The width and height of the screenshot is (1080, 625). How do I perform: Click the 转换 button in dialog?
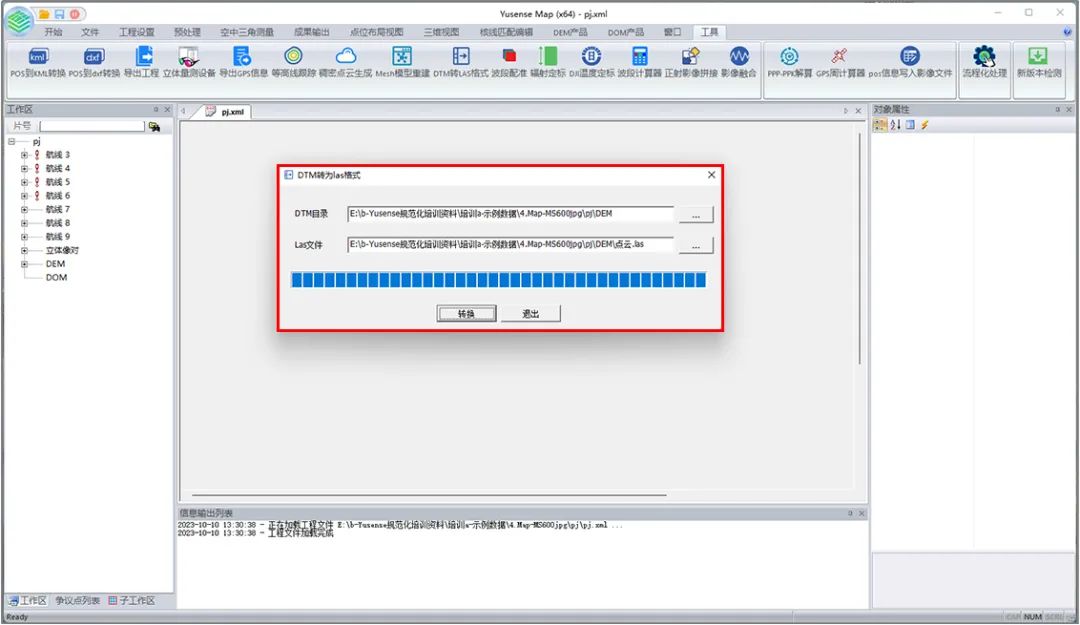pyautogui.click(x=466, y=314)
